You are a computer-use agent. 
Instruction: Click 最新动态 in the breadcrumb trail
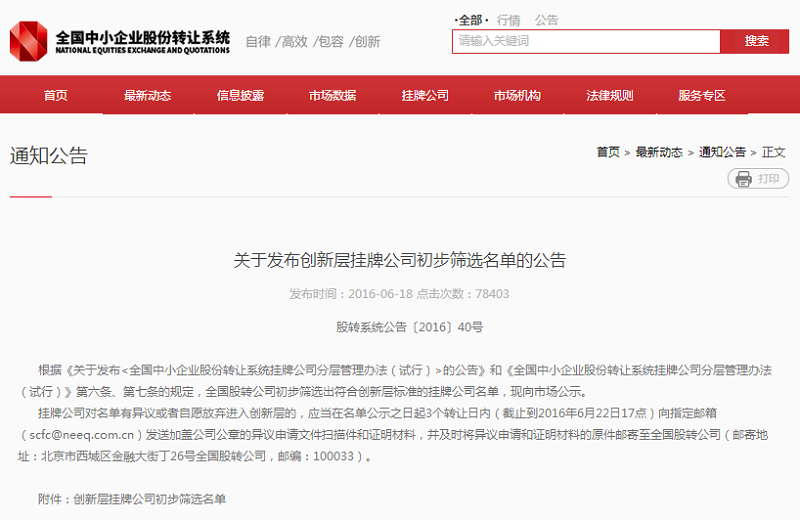click(659, 152)
